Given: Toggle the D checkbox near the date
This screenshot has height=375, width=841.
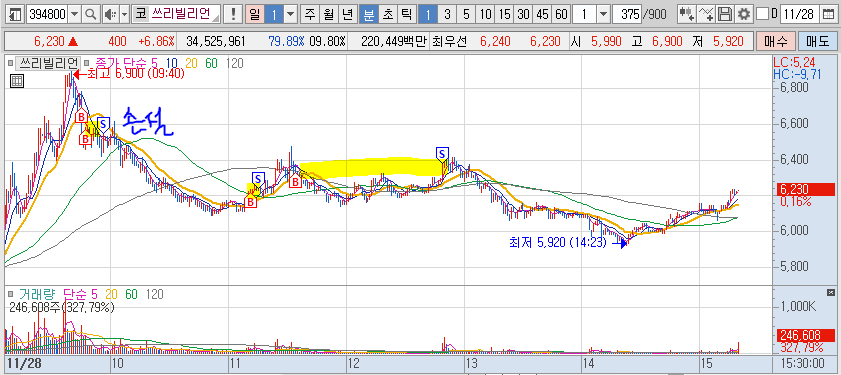Looking at the screenshot, I should click(x=761, y=14).
